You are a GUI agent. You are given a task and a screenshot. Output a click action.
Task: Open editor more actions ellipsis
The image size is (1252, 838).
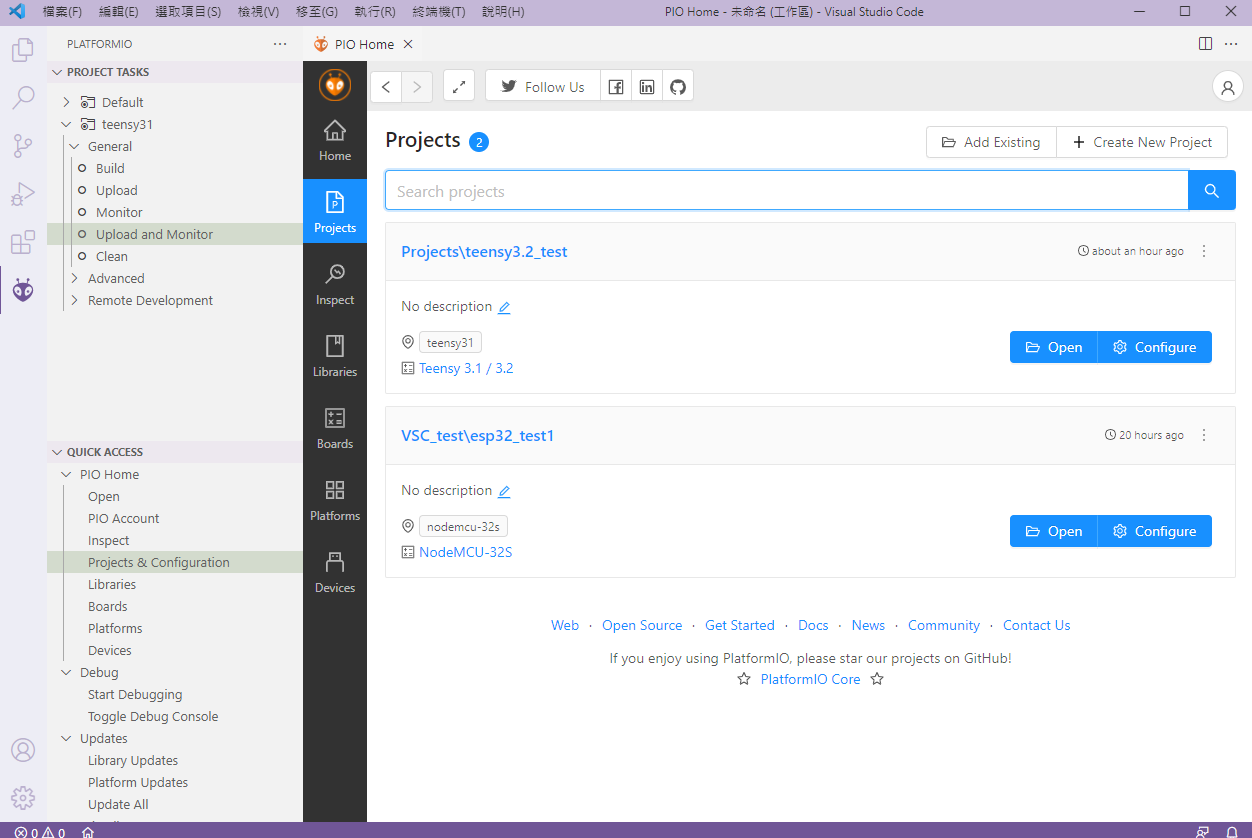[1230, 44]
